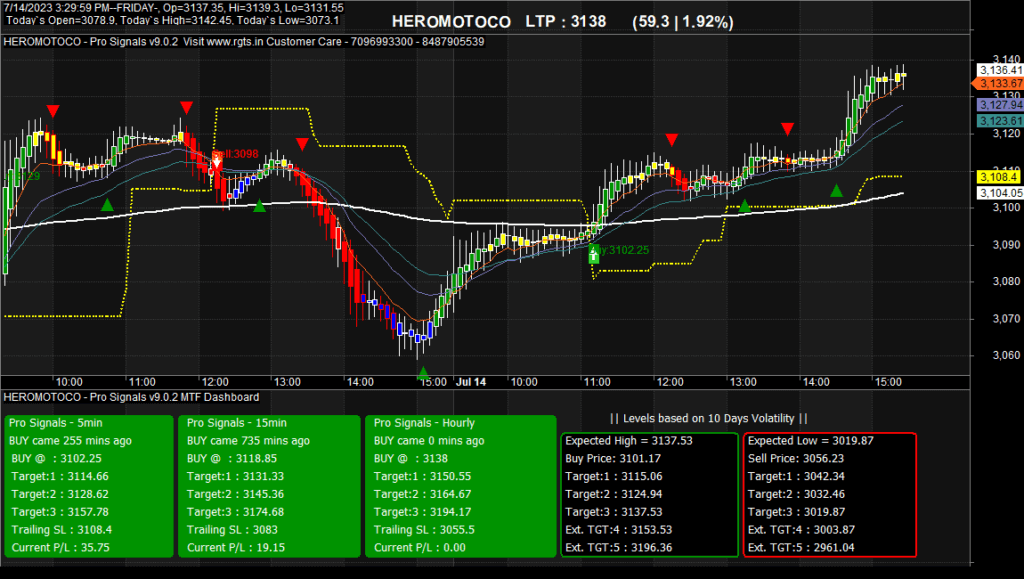Click the teal 3,123.61 price tag
The image size is (1024, 579).
(x=1000, y=121)
